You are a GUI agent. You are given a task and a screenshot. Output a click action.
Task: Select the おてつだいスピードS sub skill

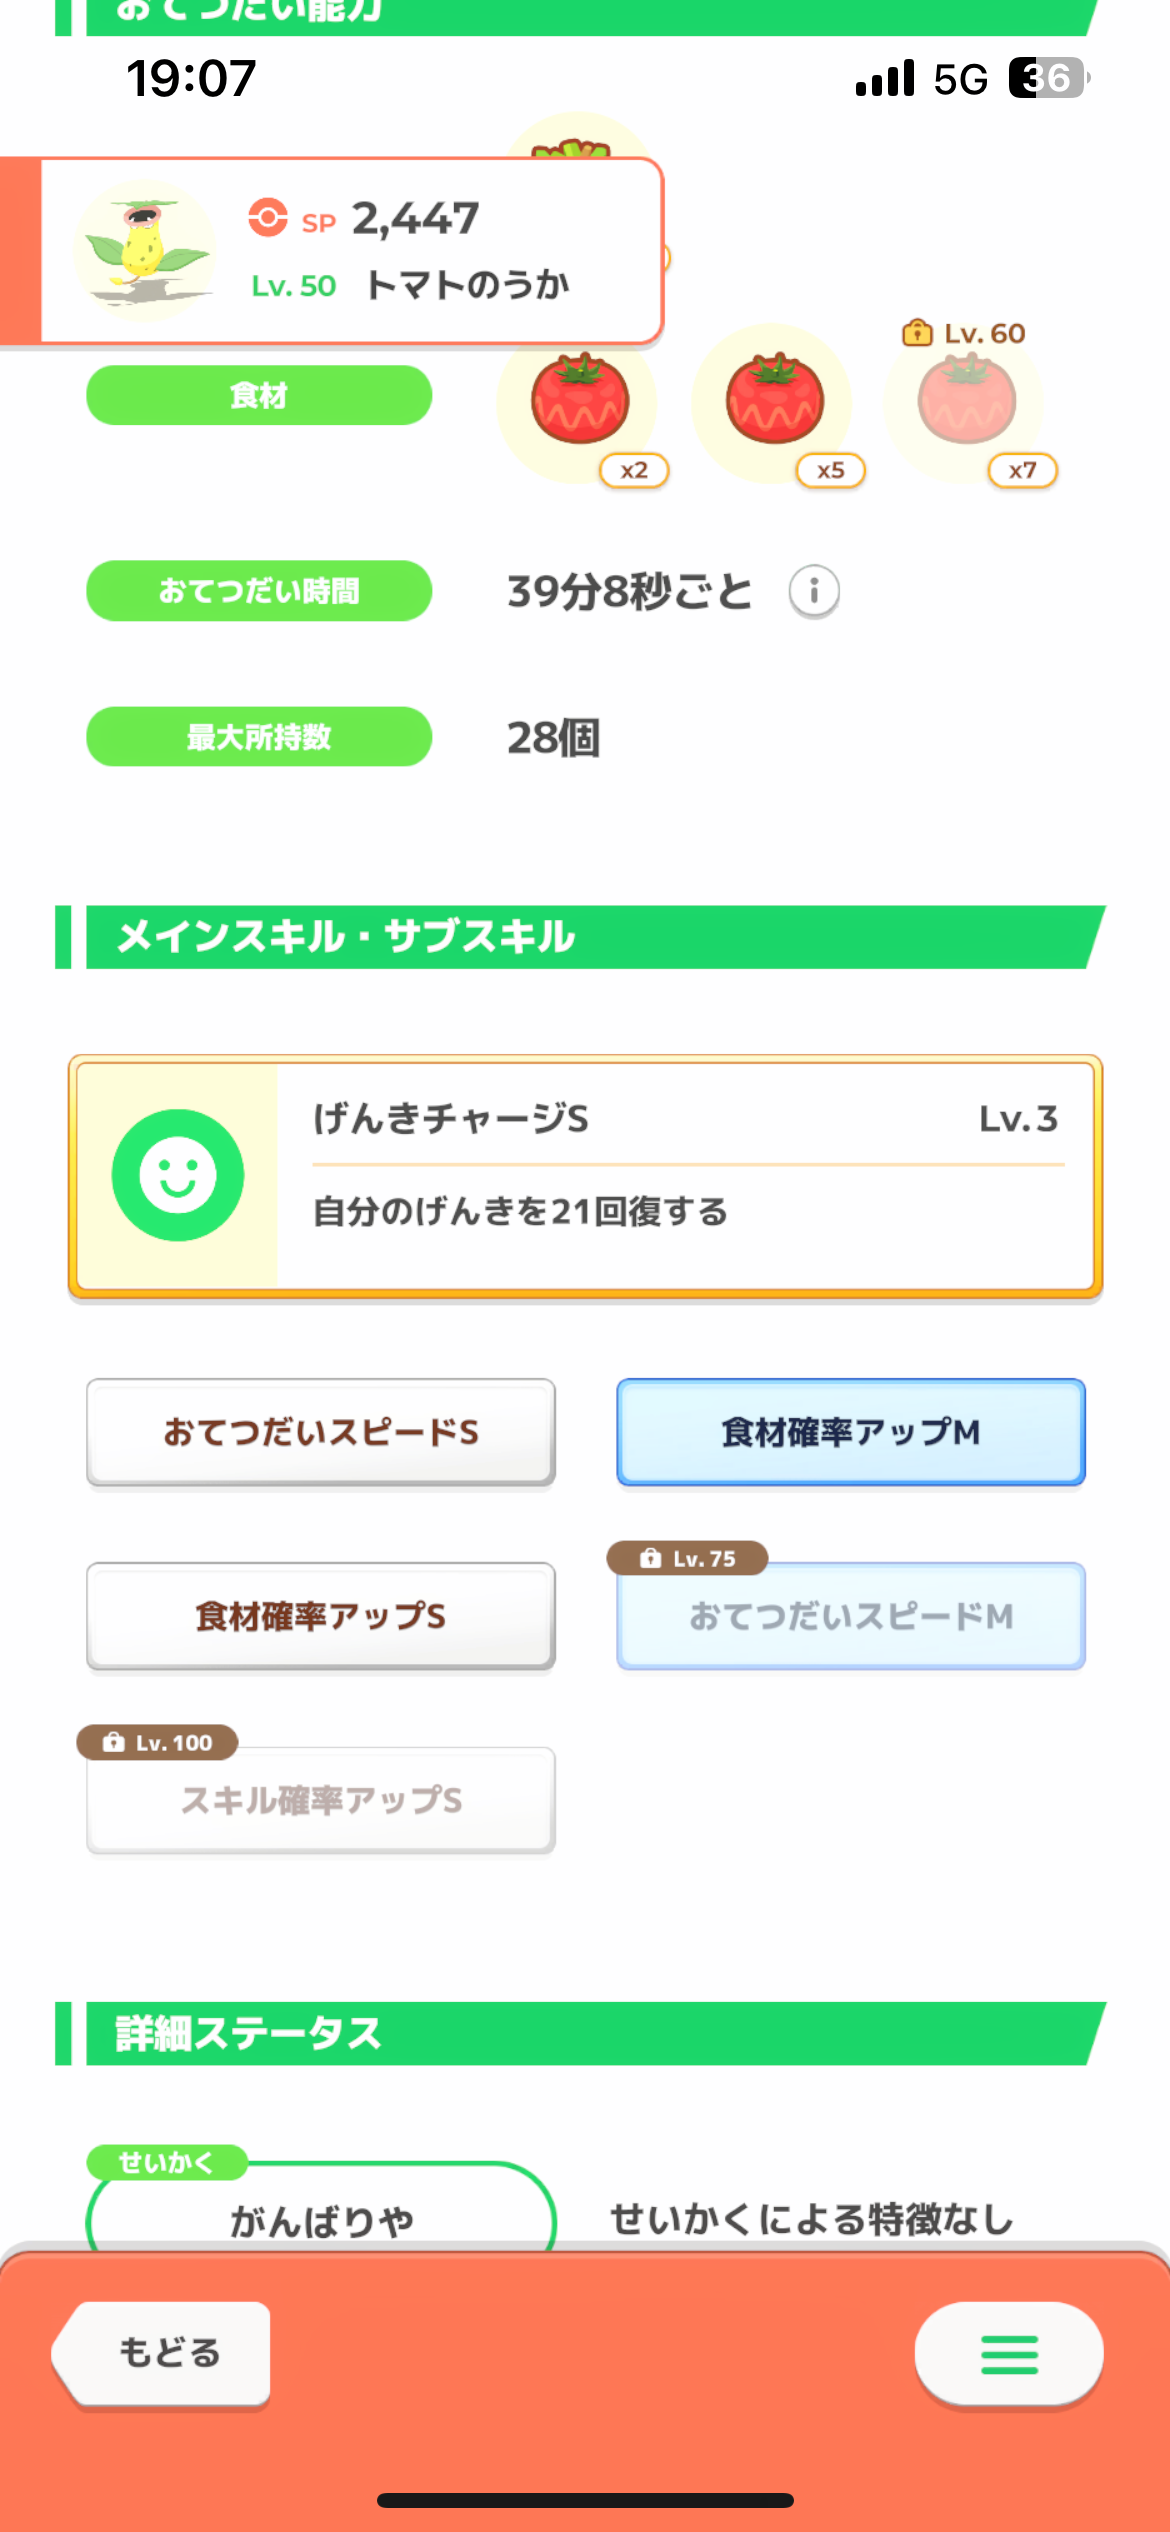click(321, 1432)
